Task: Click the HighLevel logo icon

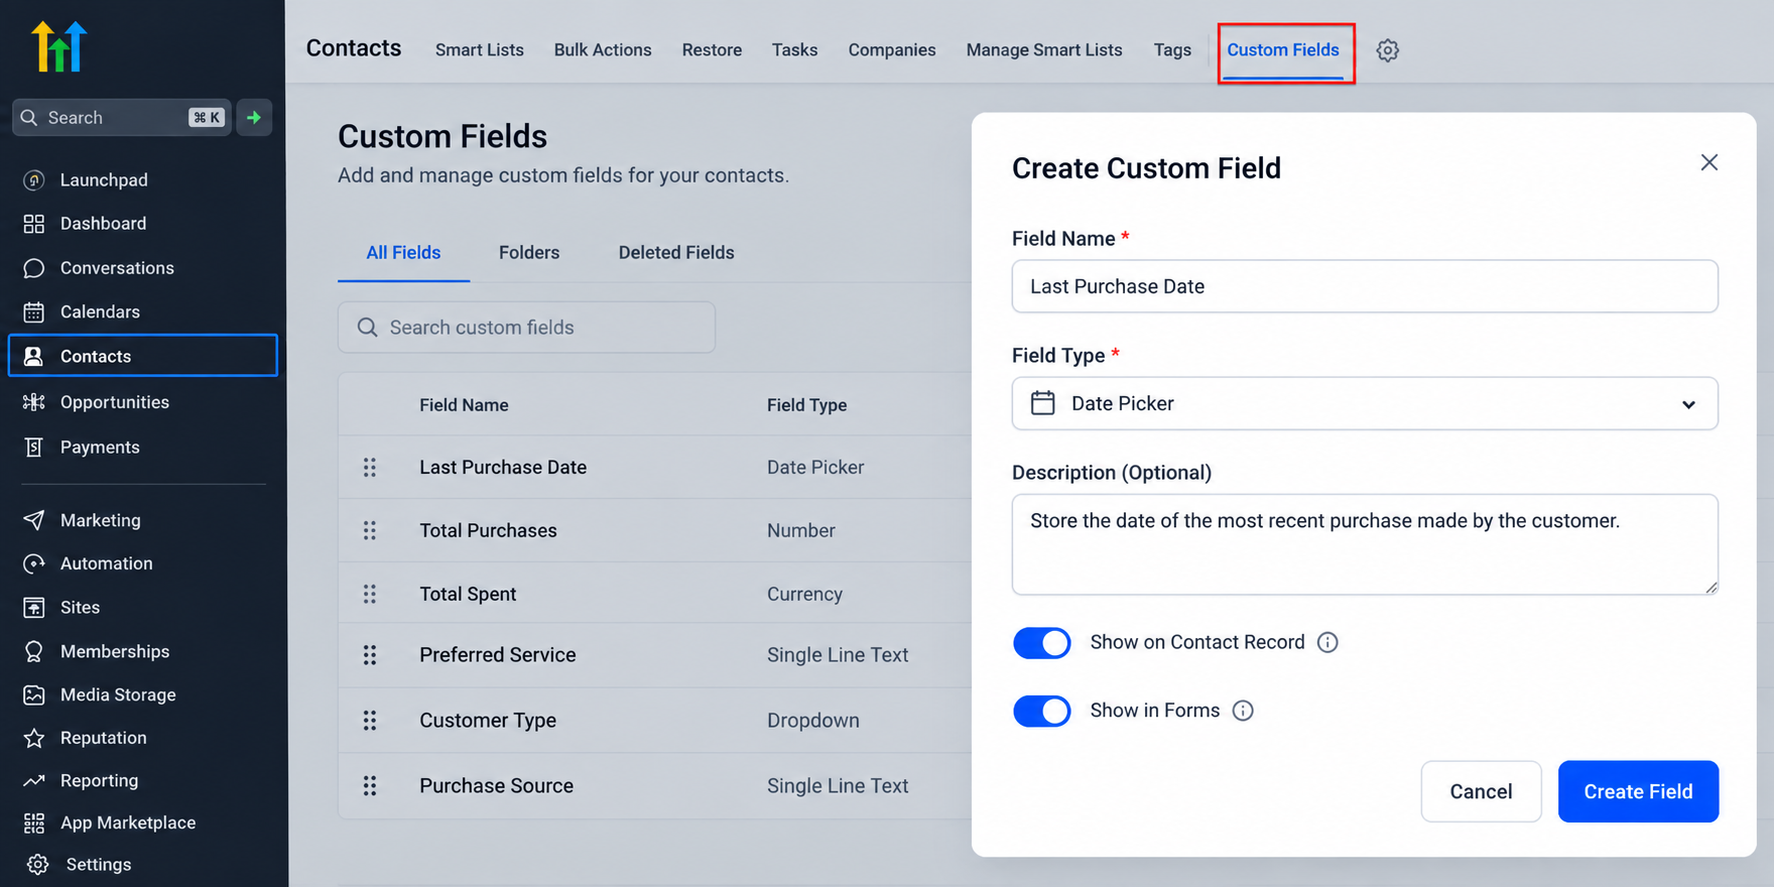Action: [59, 46]
